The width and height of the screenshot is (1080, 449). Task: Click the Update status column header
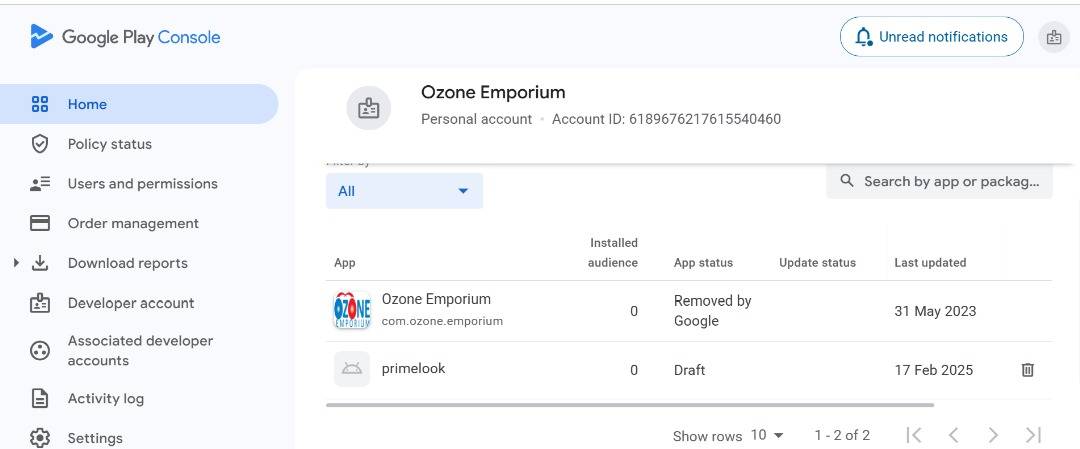pos(818,262)
